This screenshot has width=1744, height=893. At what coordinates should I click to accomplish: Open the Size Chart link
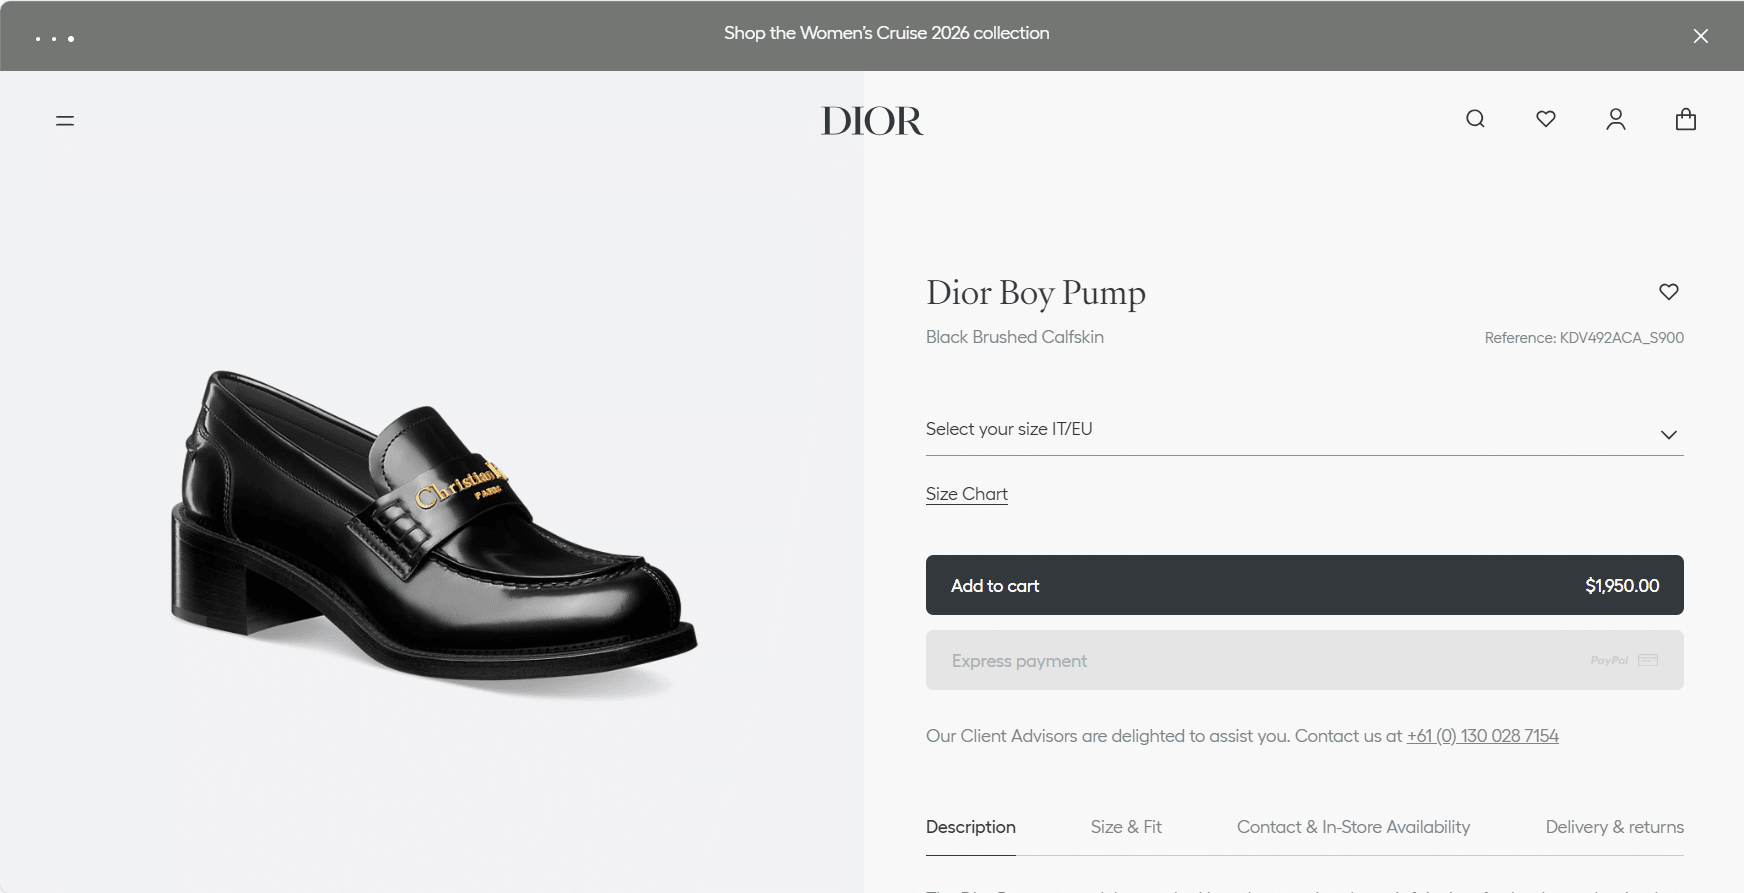(966, 494)
